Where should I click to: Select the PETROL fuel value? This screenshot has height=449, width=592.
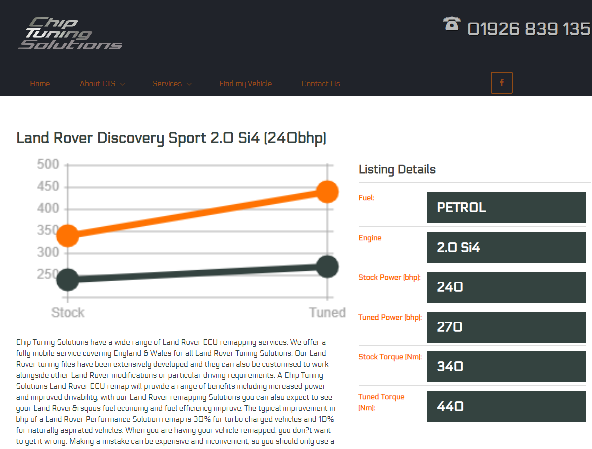pos(506,207)
